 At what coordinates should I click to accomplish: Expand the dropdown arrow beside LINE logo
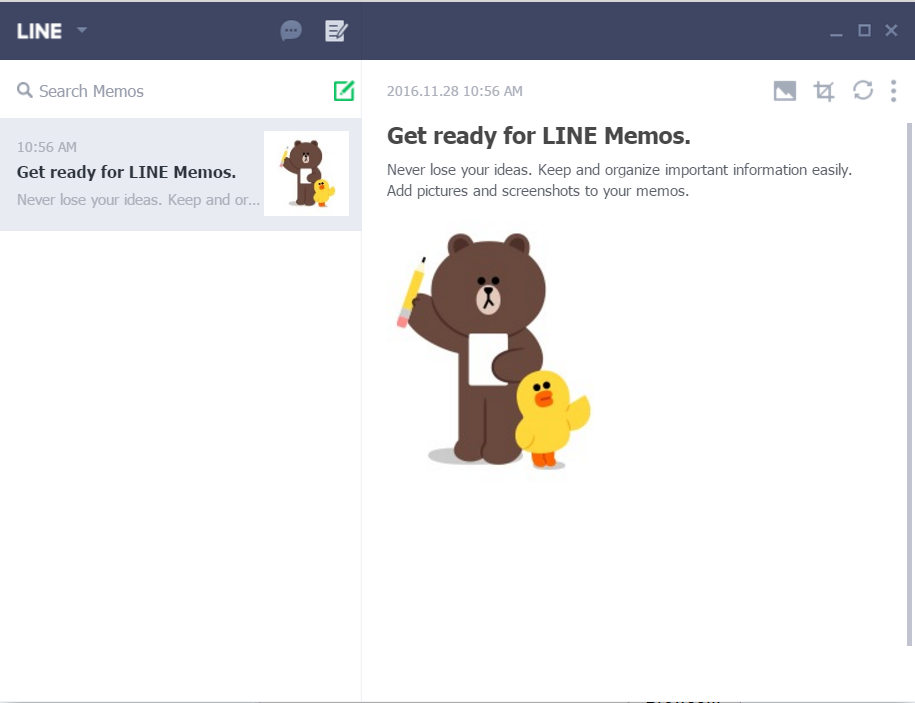coord(82,30)
